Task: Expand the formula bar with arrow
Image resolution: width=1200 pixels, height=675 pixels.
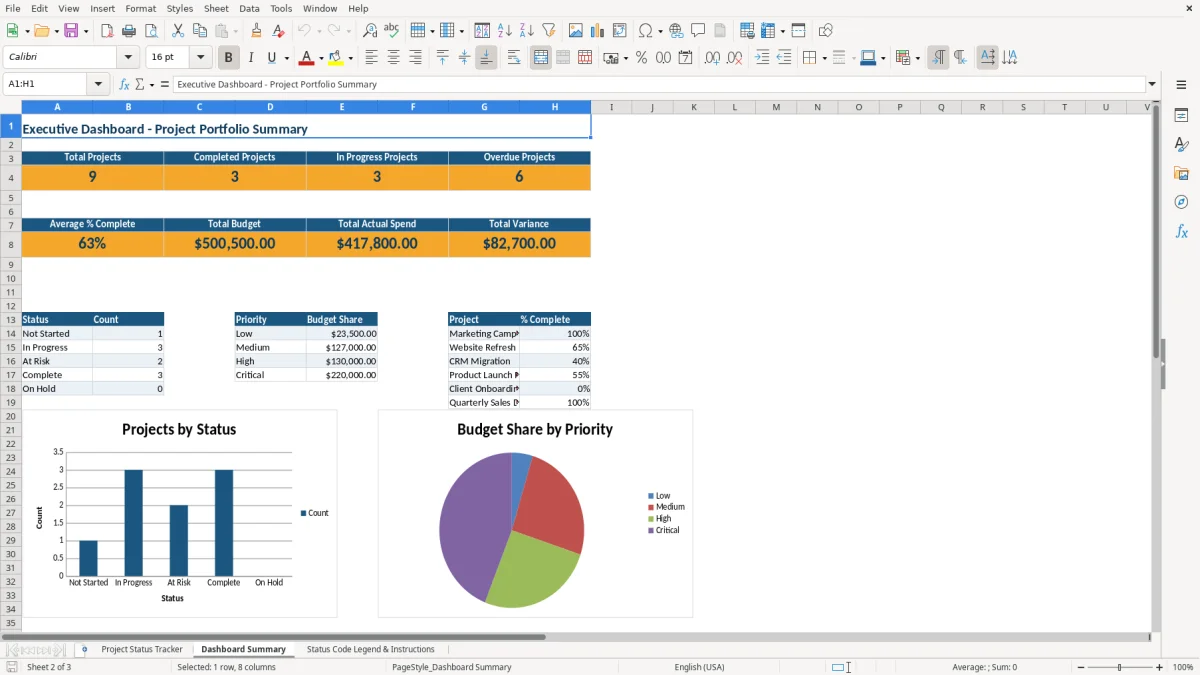Action: click(x=1152, y=85)
